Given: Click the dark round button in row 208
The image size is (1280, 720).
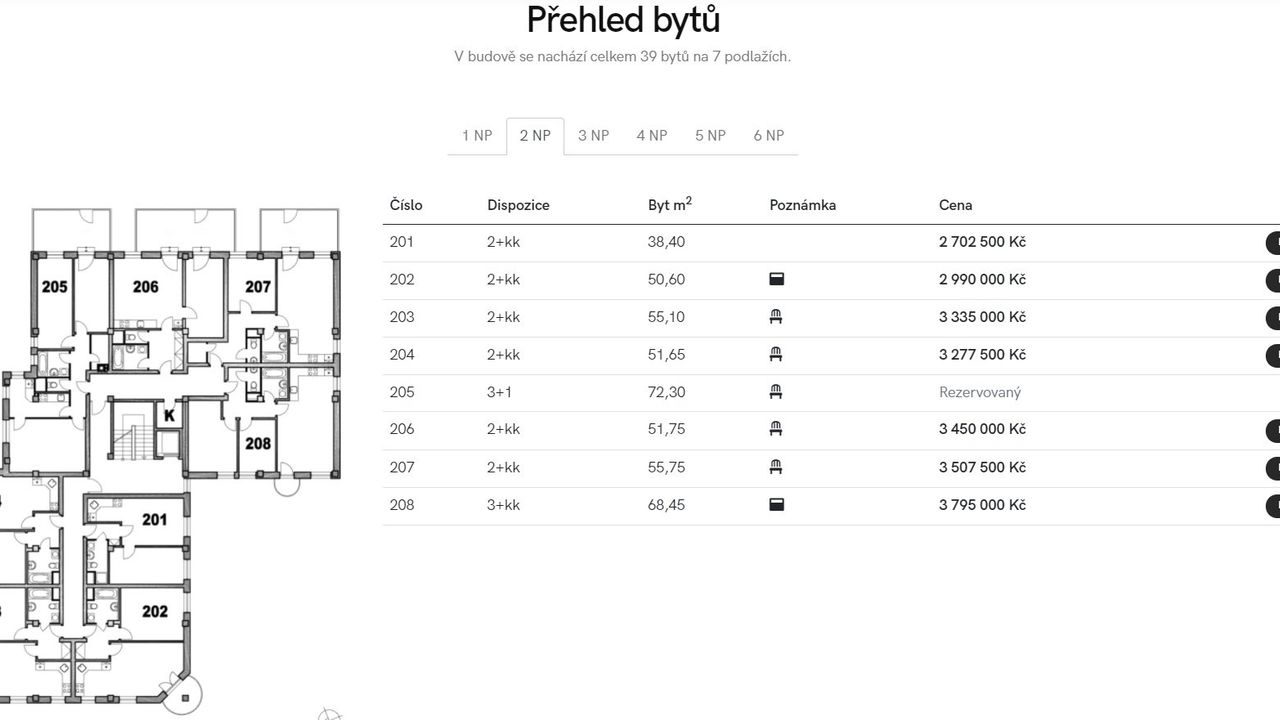Looking at the screenshot, I should [1273, 506].
